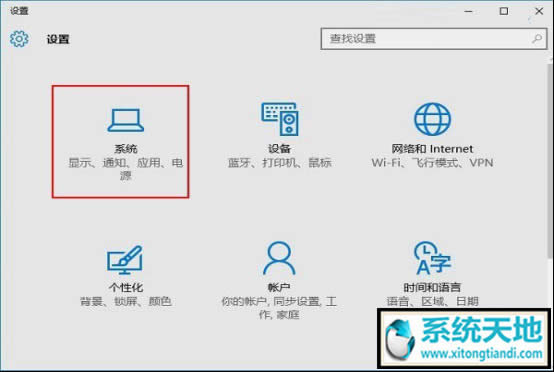This screenshot has height=372, width=554.
Task: Maximize the 设置 window
Action: (x=504, y=11)
